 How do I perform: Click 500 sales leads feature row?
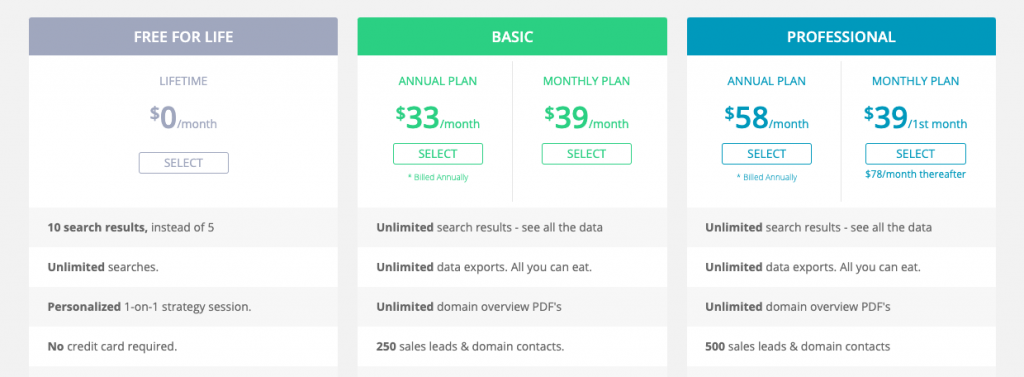click(841, 346)
